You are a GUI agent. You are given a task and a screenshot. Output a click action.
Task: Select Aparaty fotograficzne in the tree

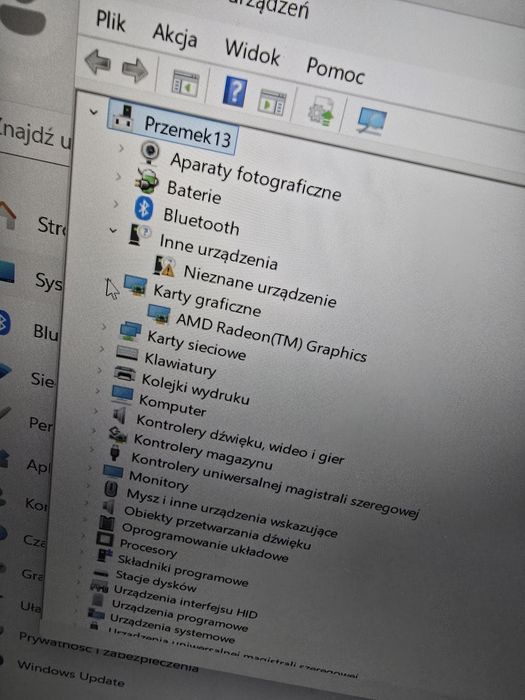[x=256, y=177]
